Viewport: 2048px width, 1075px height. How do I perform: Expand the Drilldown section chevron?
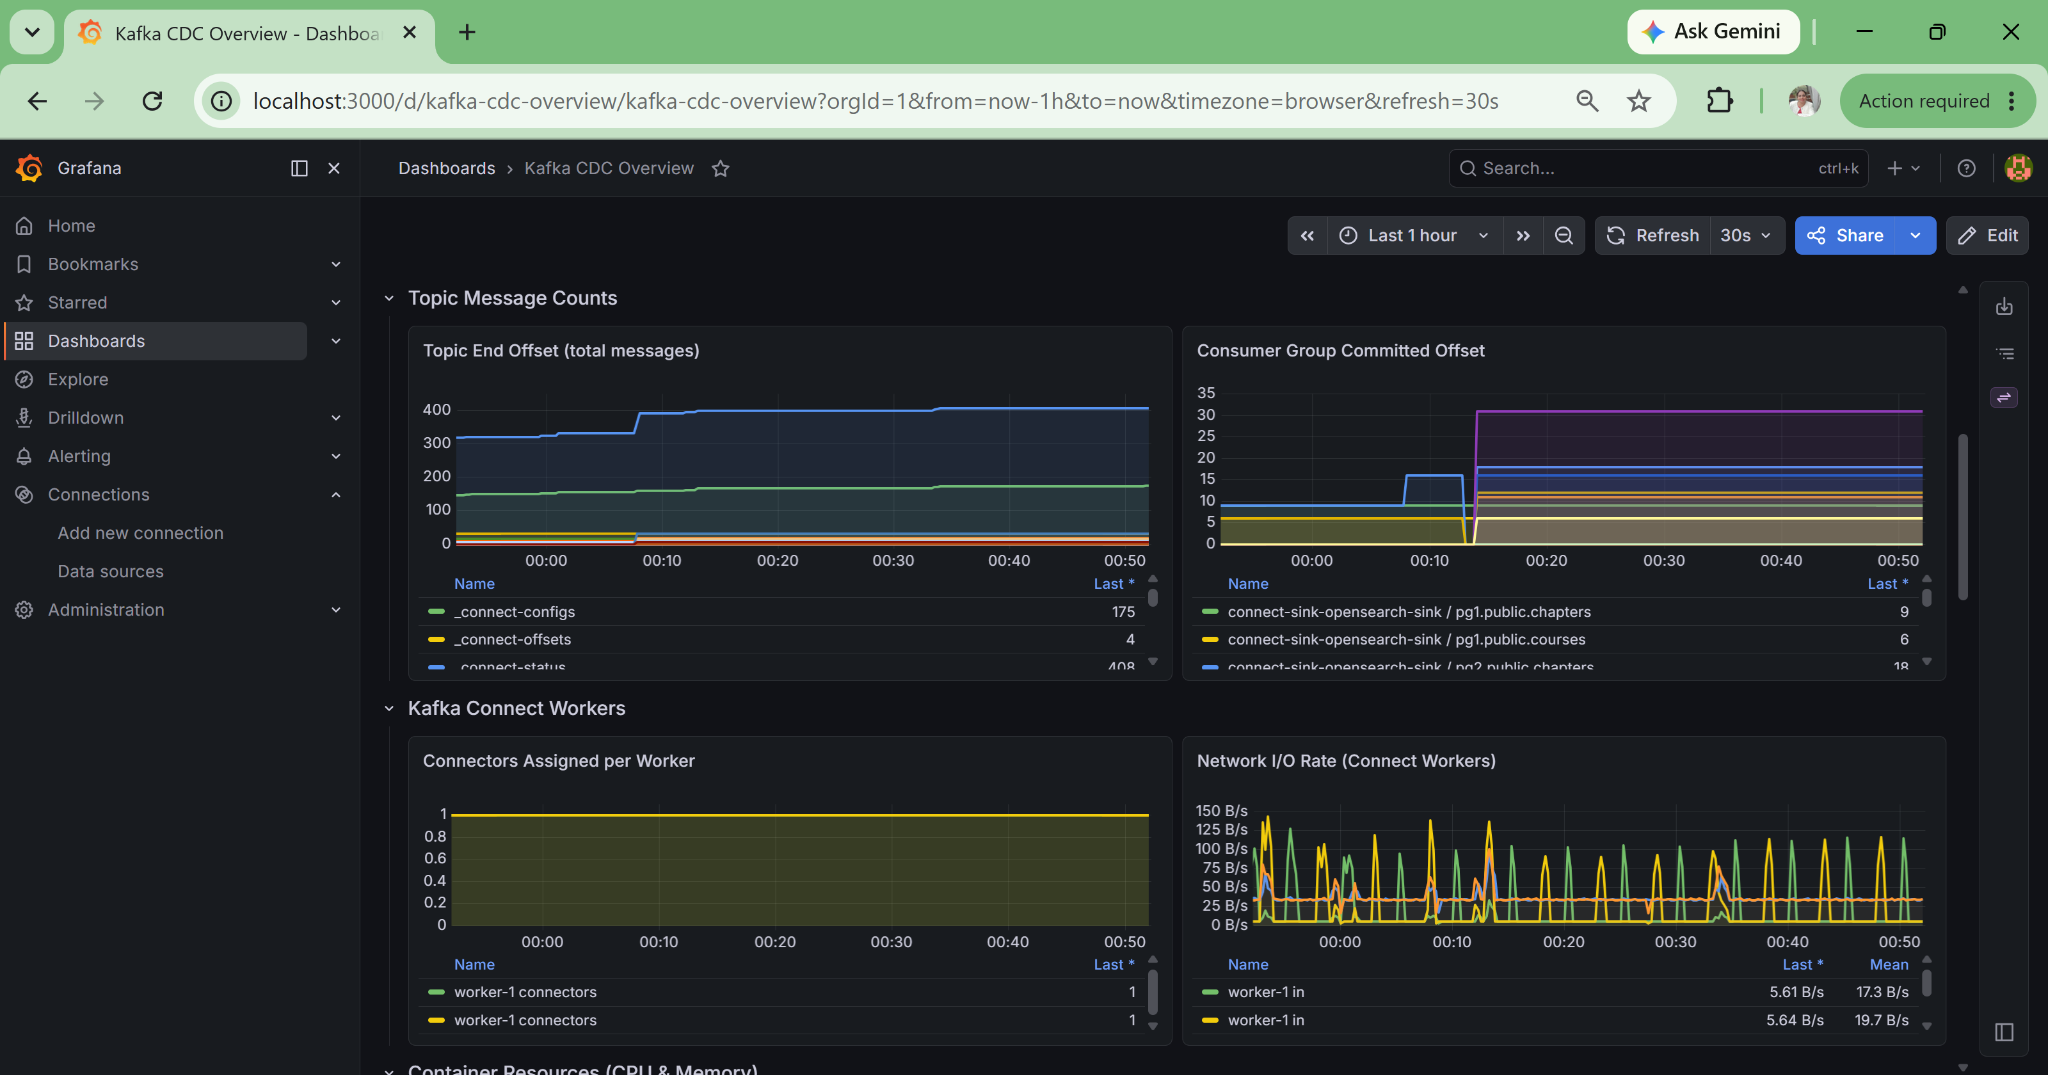pos(336,418)
